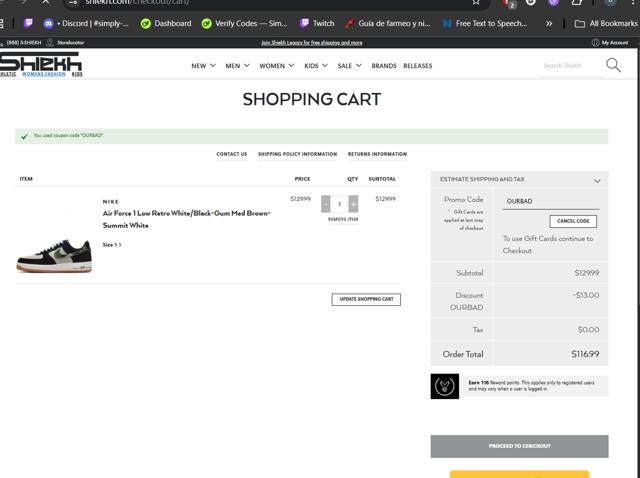Open the Discord #simply bookmark
This screenshot has height=478, width=640.
tap(86, 23)
